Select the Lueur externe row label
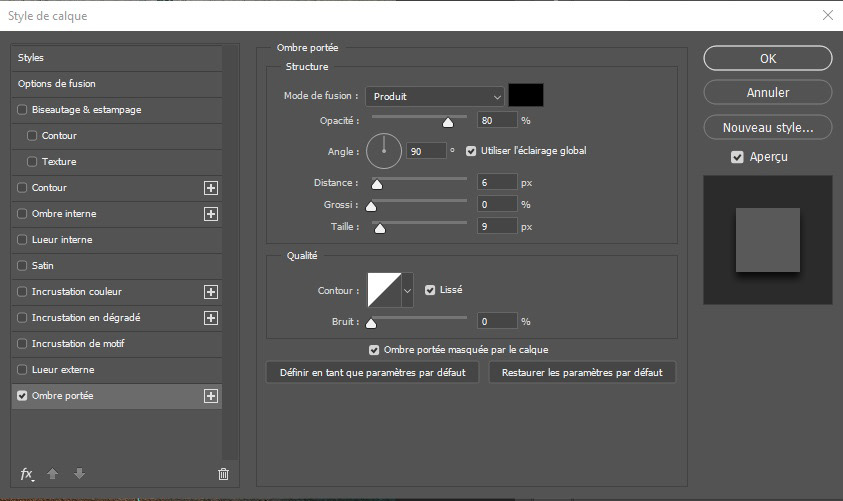 pyautogui.click(x=63, y=369)
